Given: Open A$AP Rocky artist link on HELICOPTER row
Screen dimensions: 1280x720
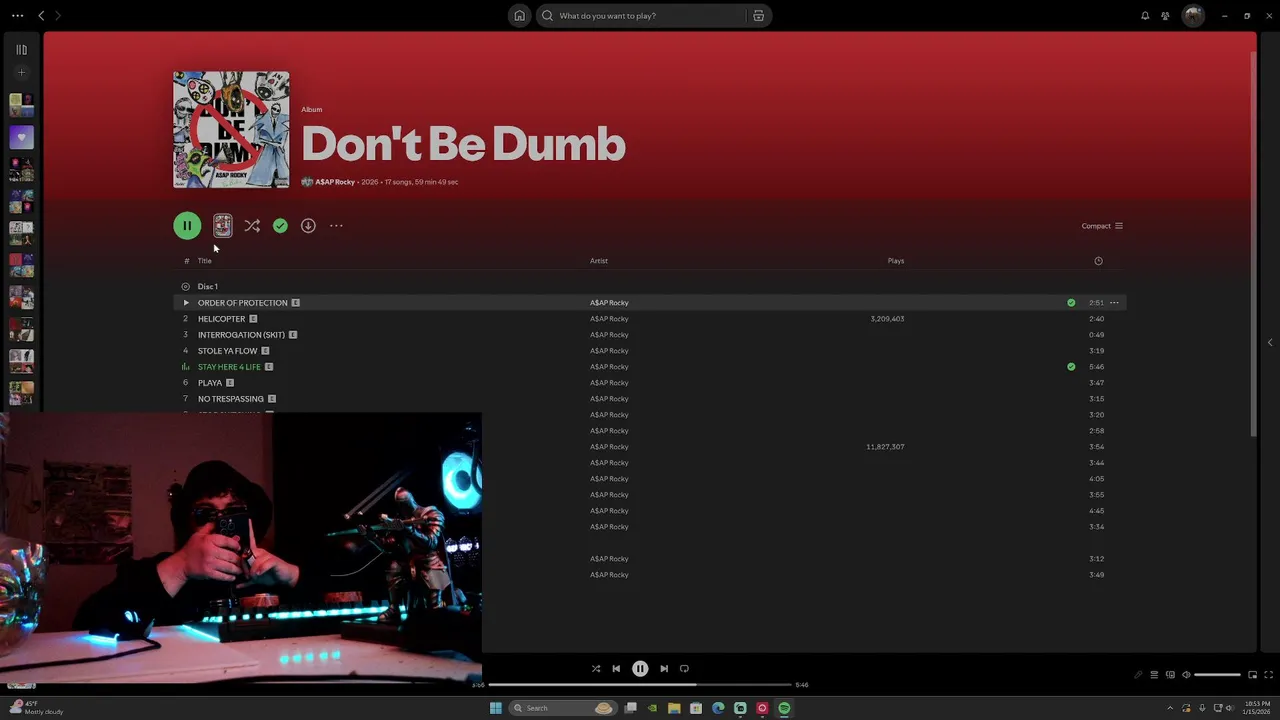Looking at the screenshot, I should pos(609,319).
